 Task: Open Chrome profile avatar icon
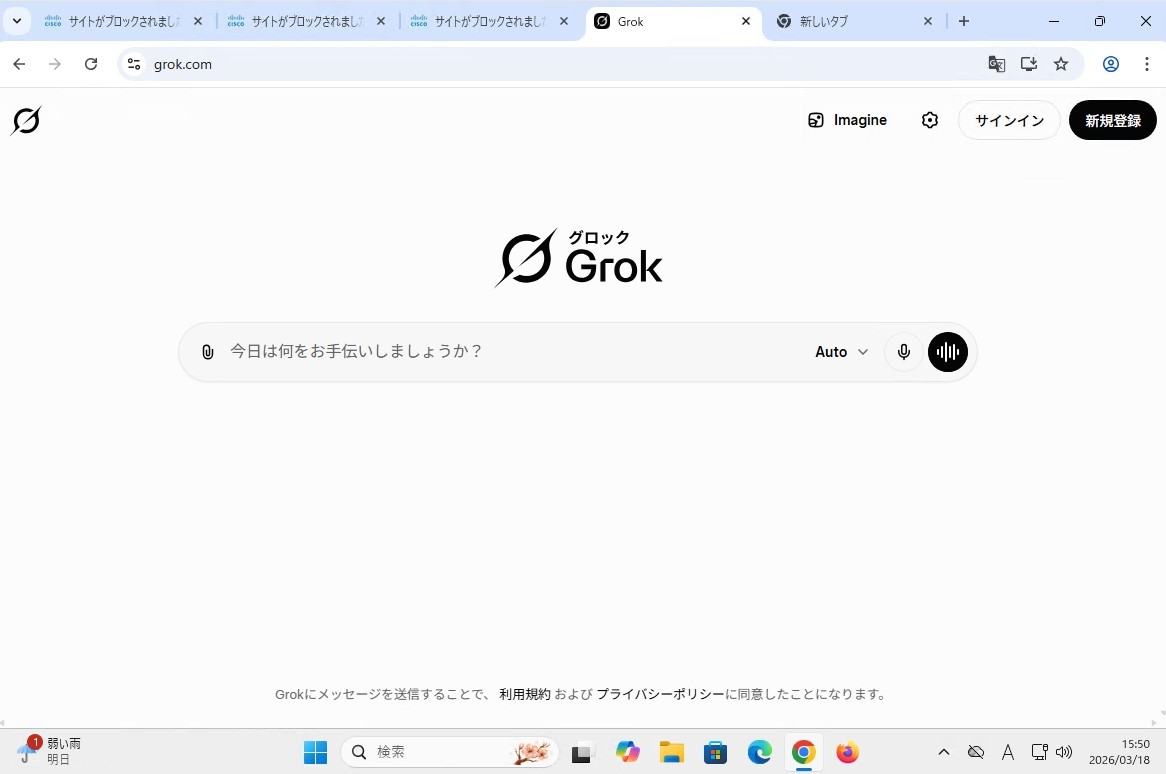[x=1110, y=64]
